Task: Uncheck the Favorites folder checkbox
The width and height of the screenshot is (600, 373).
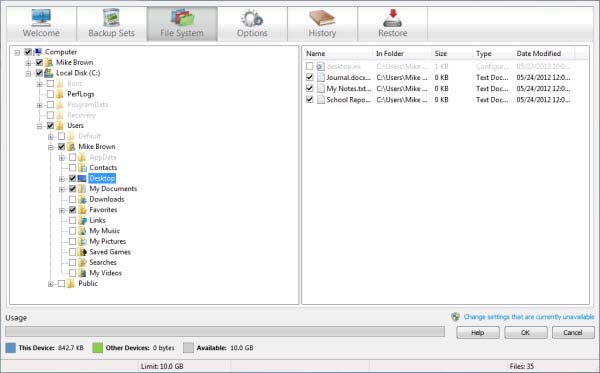Action: tap(72, 210)
